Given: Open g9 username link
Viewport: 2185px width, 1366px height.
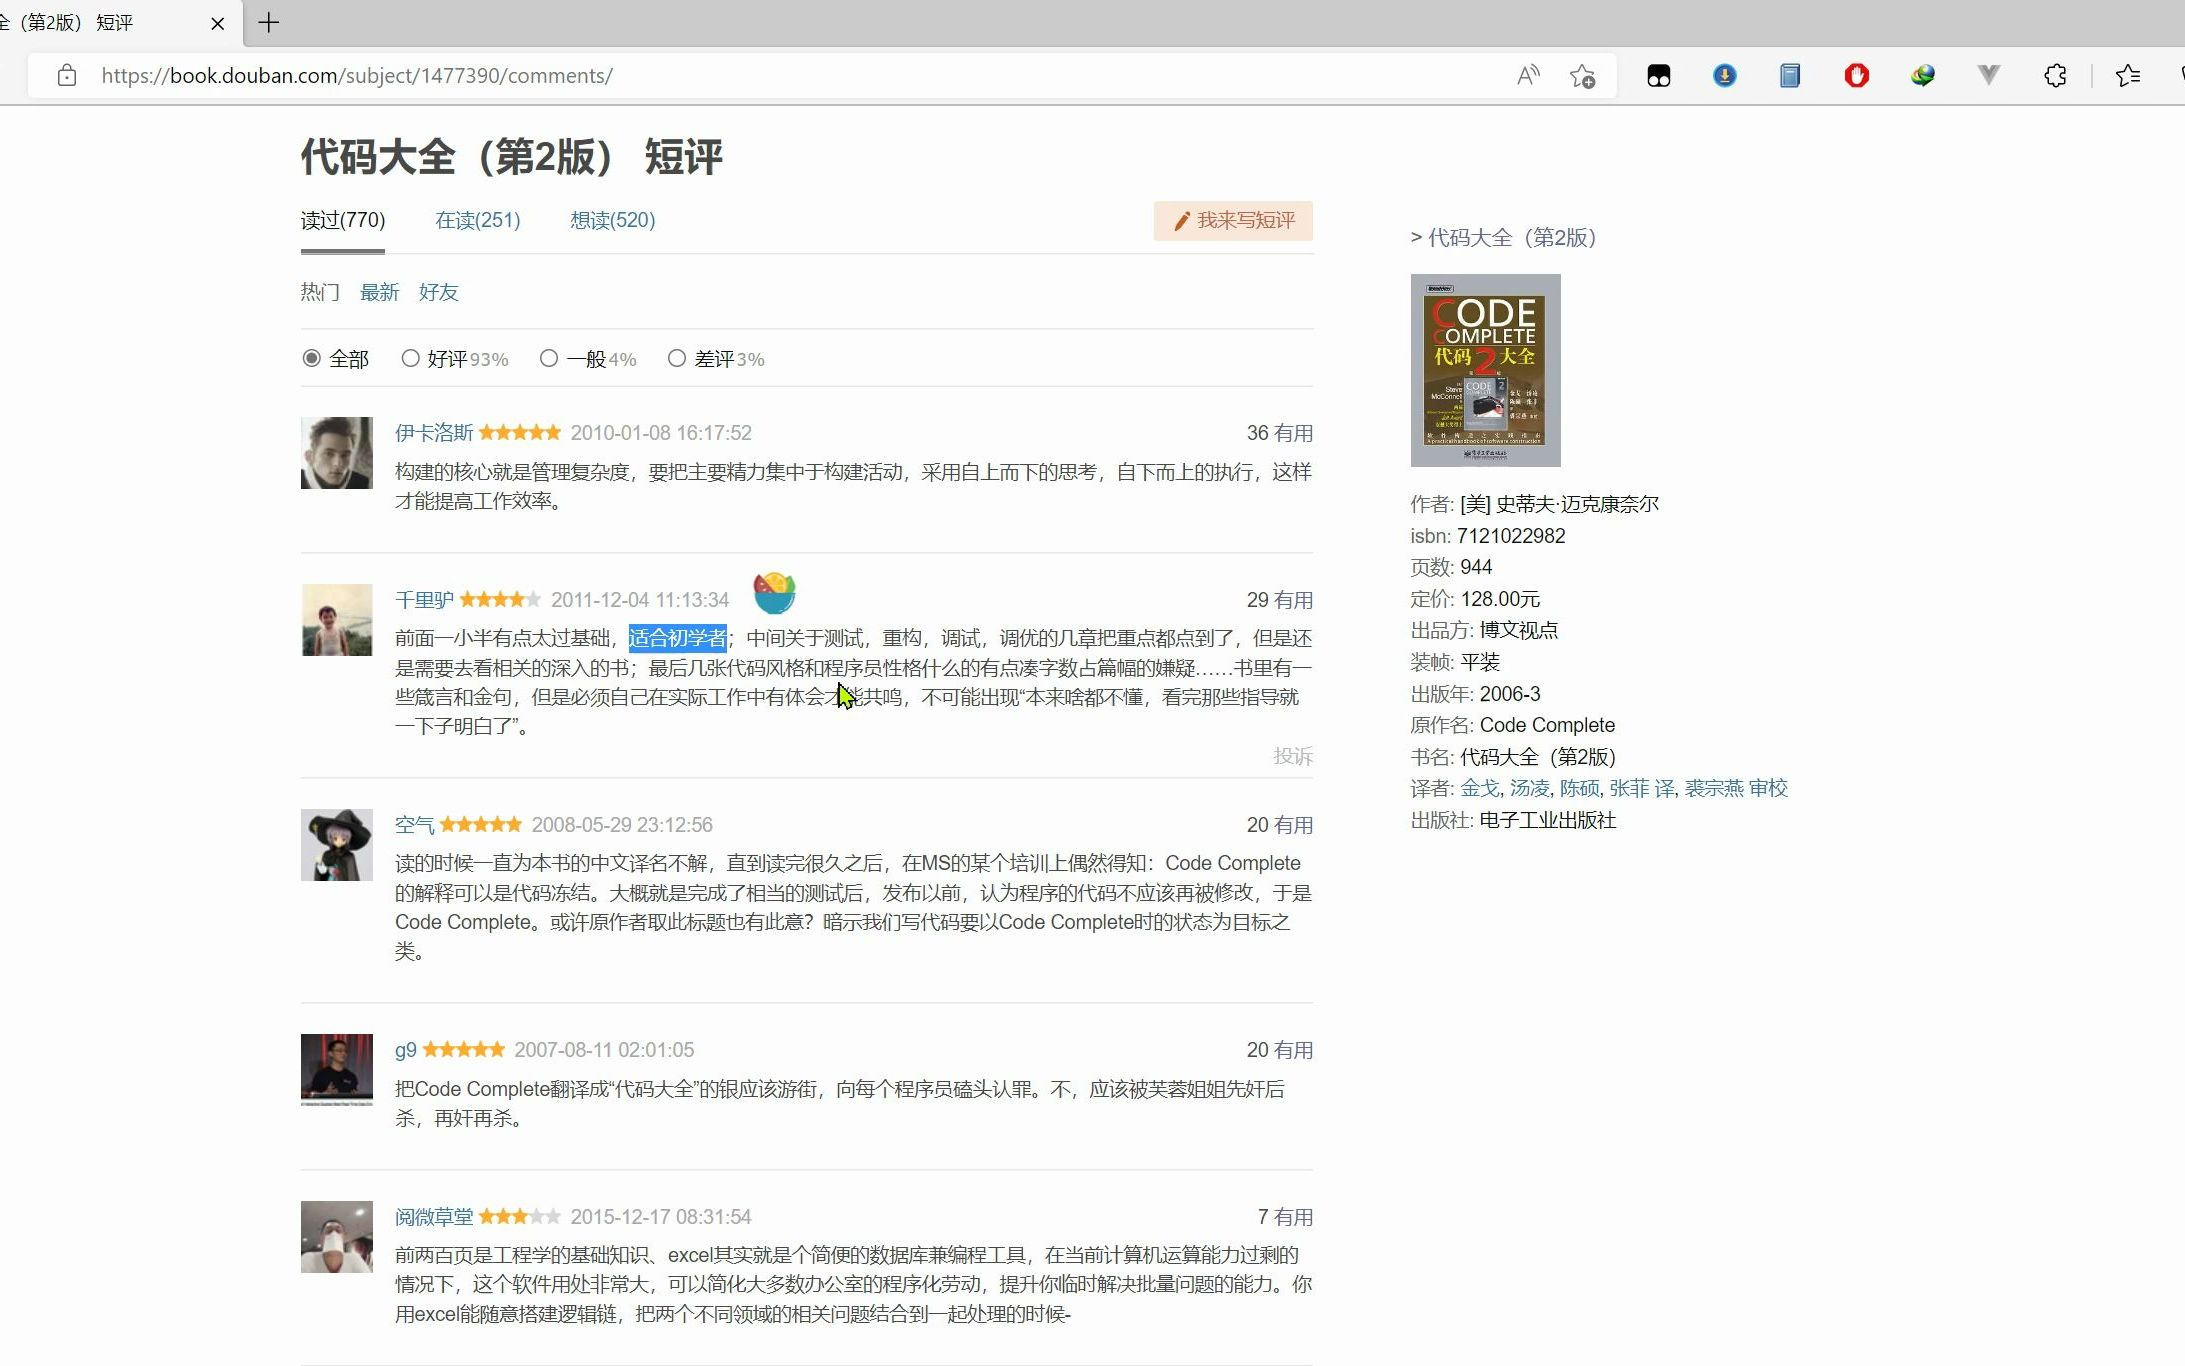Looking at the screenshot, I should click(405, 1050).
